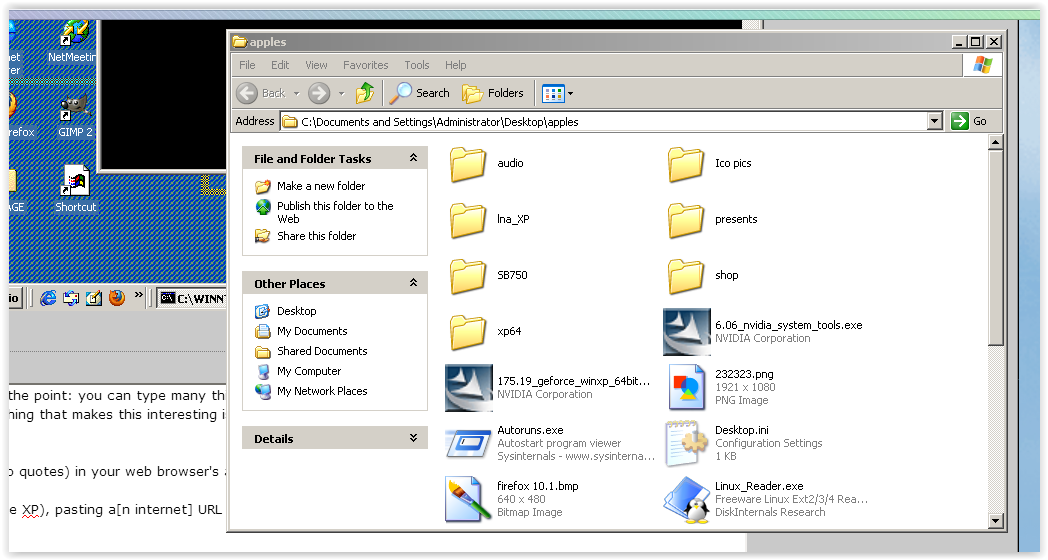
Task: Toggle the Folders pane button
Action: 493,93
